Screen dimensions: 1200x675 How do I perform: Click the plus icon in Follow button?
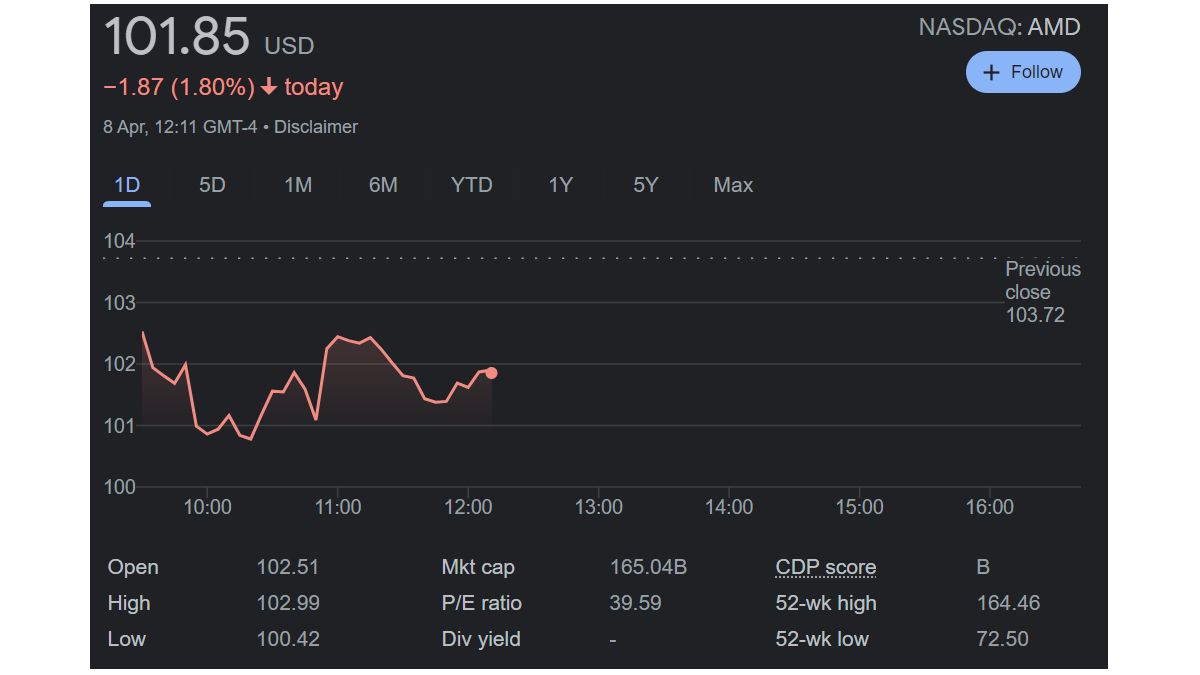(x=991, y=73)
